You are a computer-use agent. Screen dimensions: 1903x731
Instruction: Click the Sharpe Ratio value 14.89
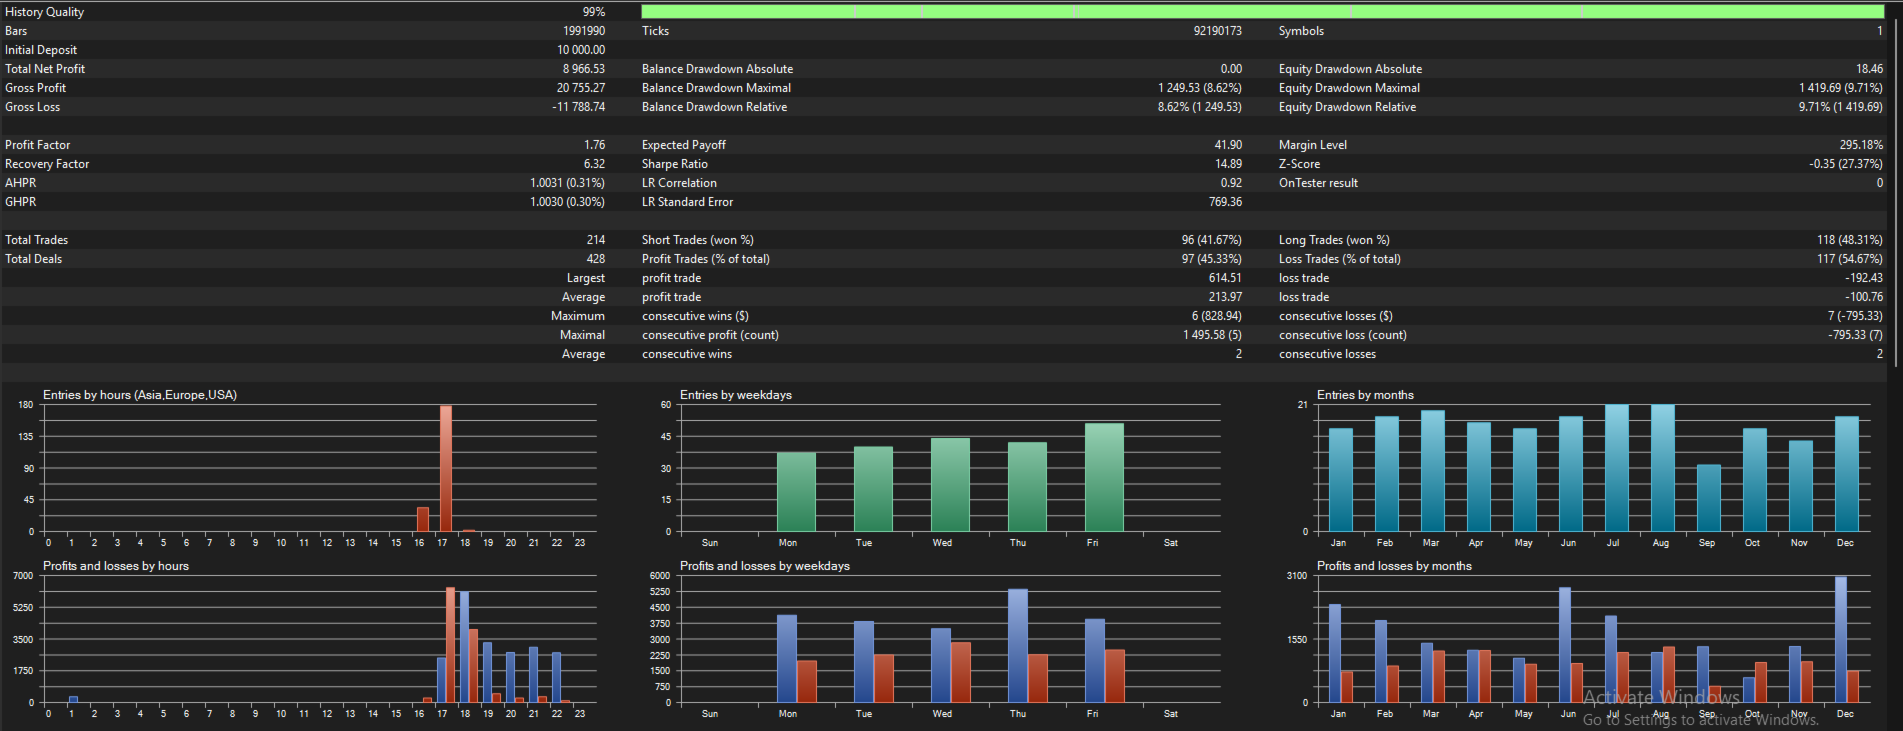(1228, 164)
